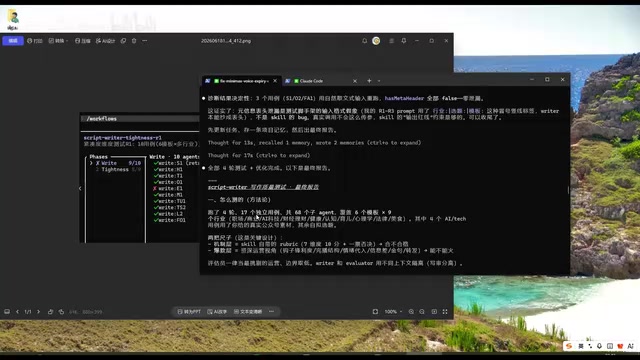Rotate image left icon in bottom bar
640x360 pixels.
[x=50, y=311]
